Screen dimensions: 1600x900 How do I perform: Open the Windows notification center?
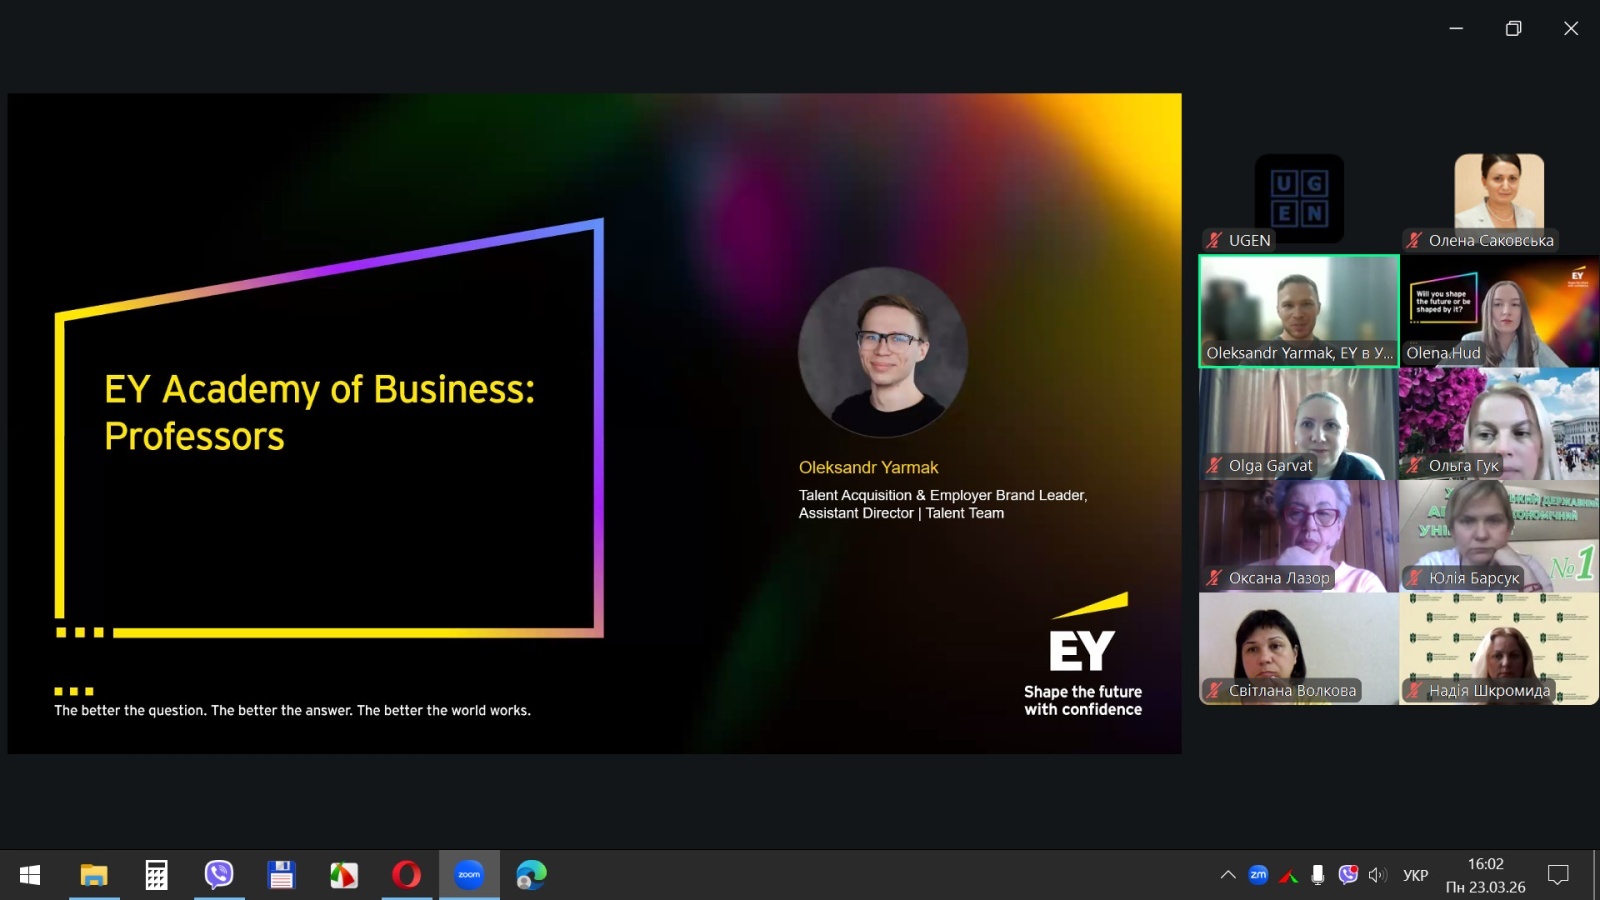(1558, 875)
